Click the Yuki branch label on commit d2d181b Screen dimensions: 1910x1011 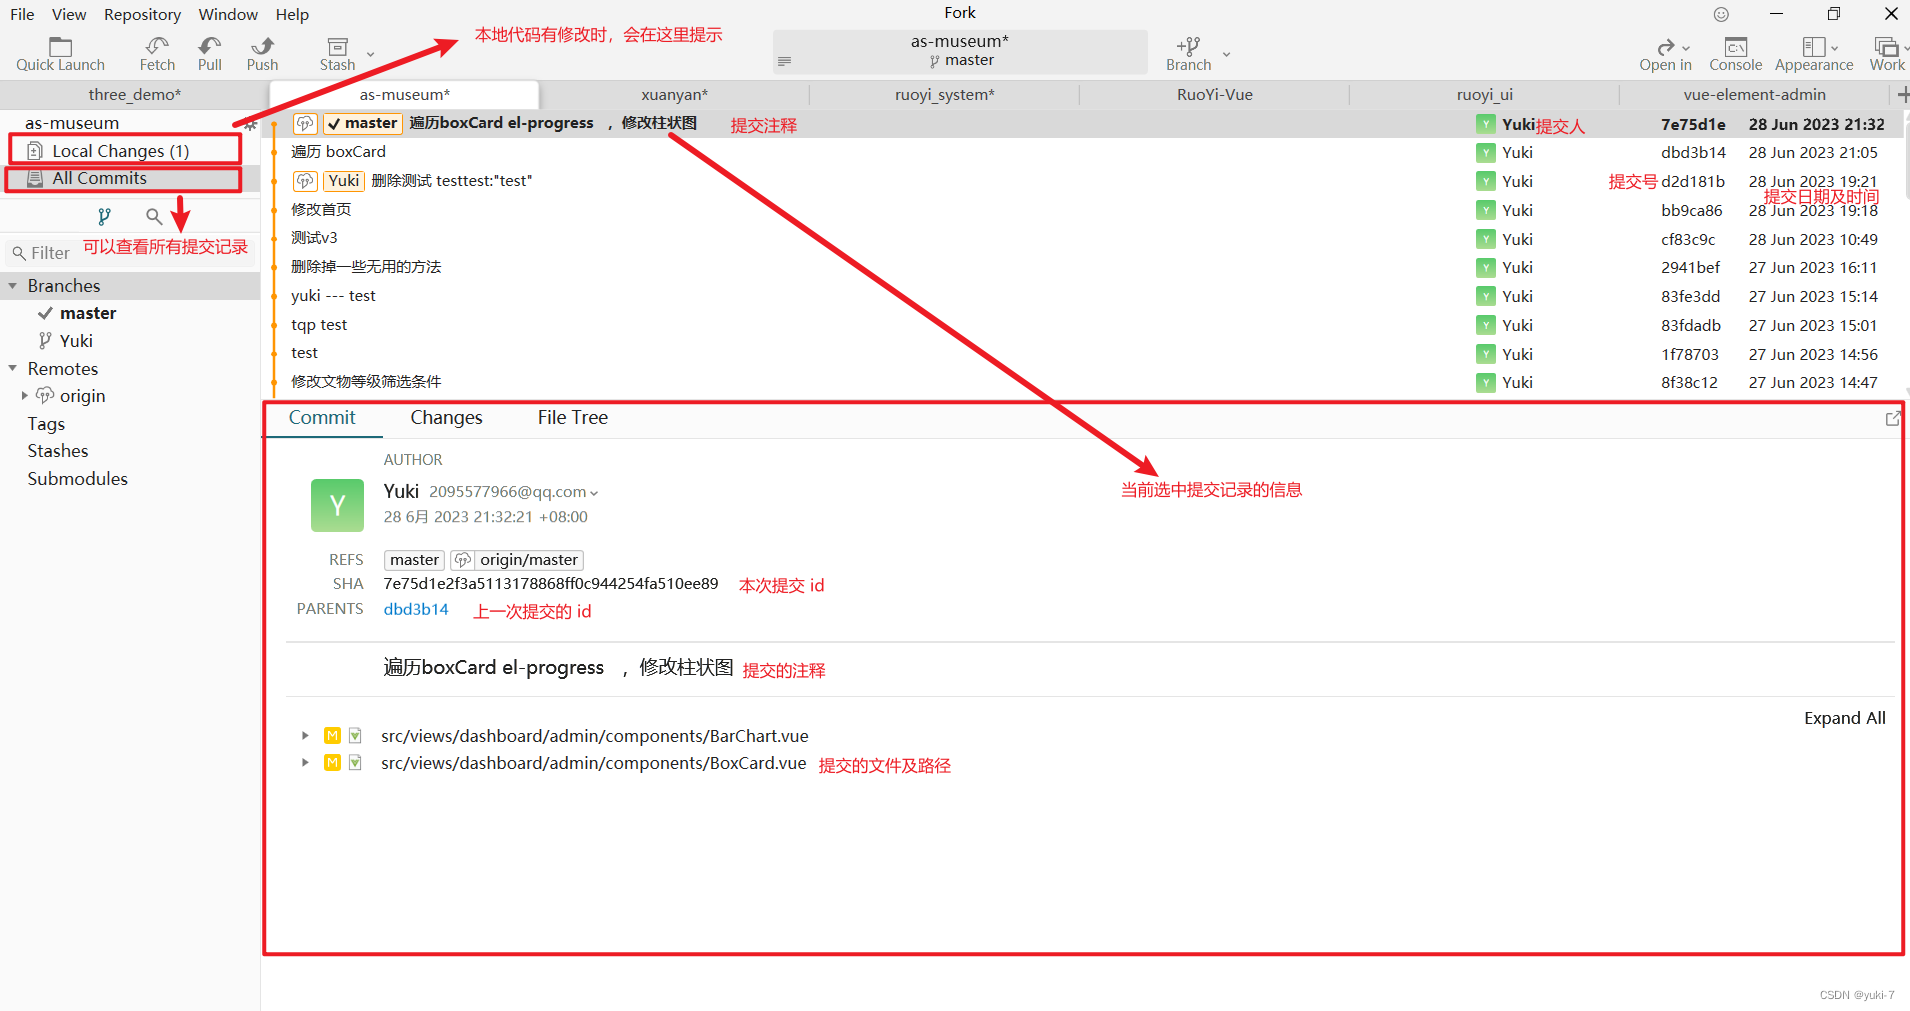tap(343, 181)
